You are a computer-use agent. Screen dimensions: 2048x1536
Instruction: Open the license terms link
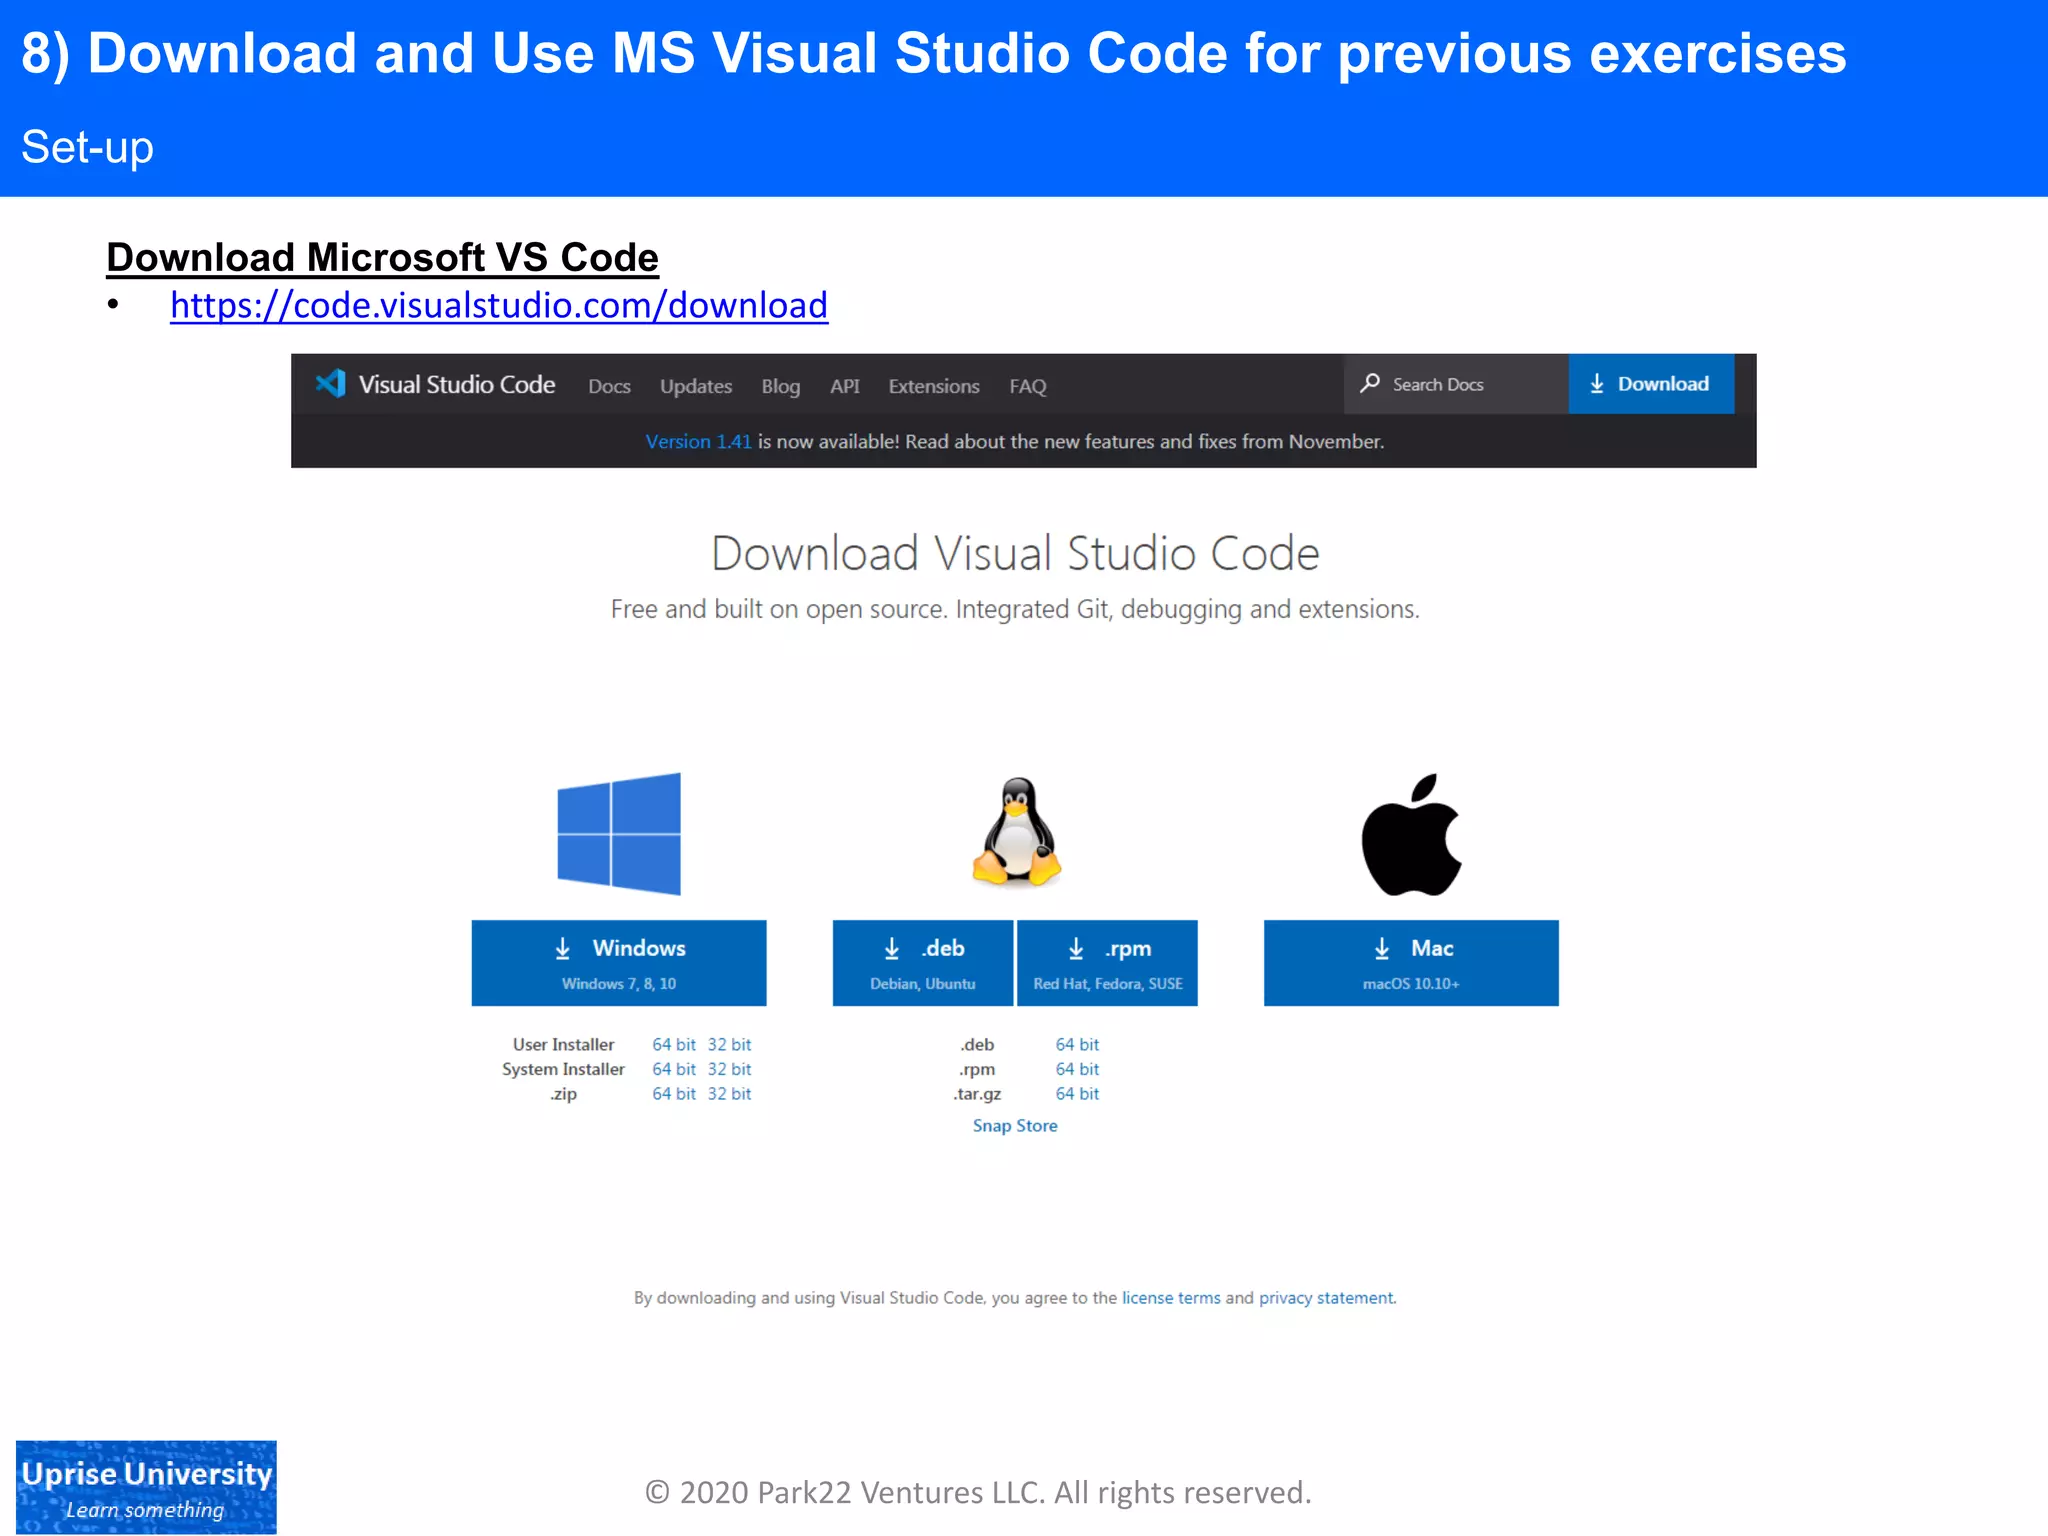pyautogui.click(x=1171, y=1297)
